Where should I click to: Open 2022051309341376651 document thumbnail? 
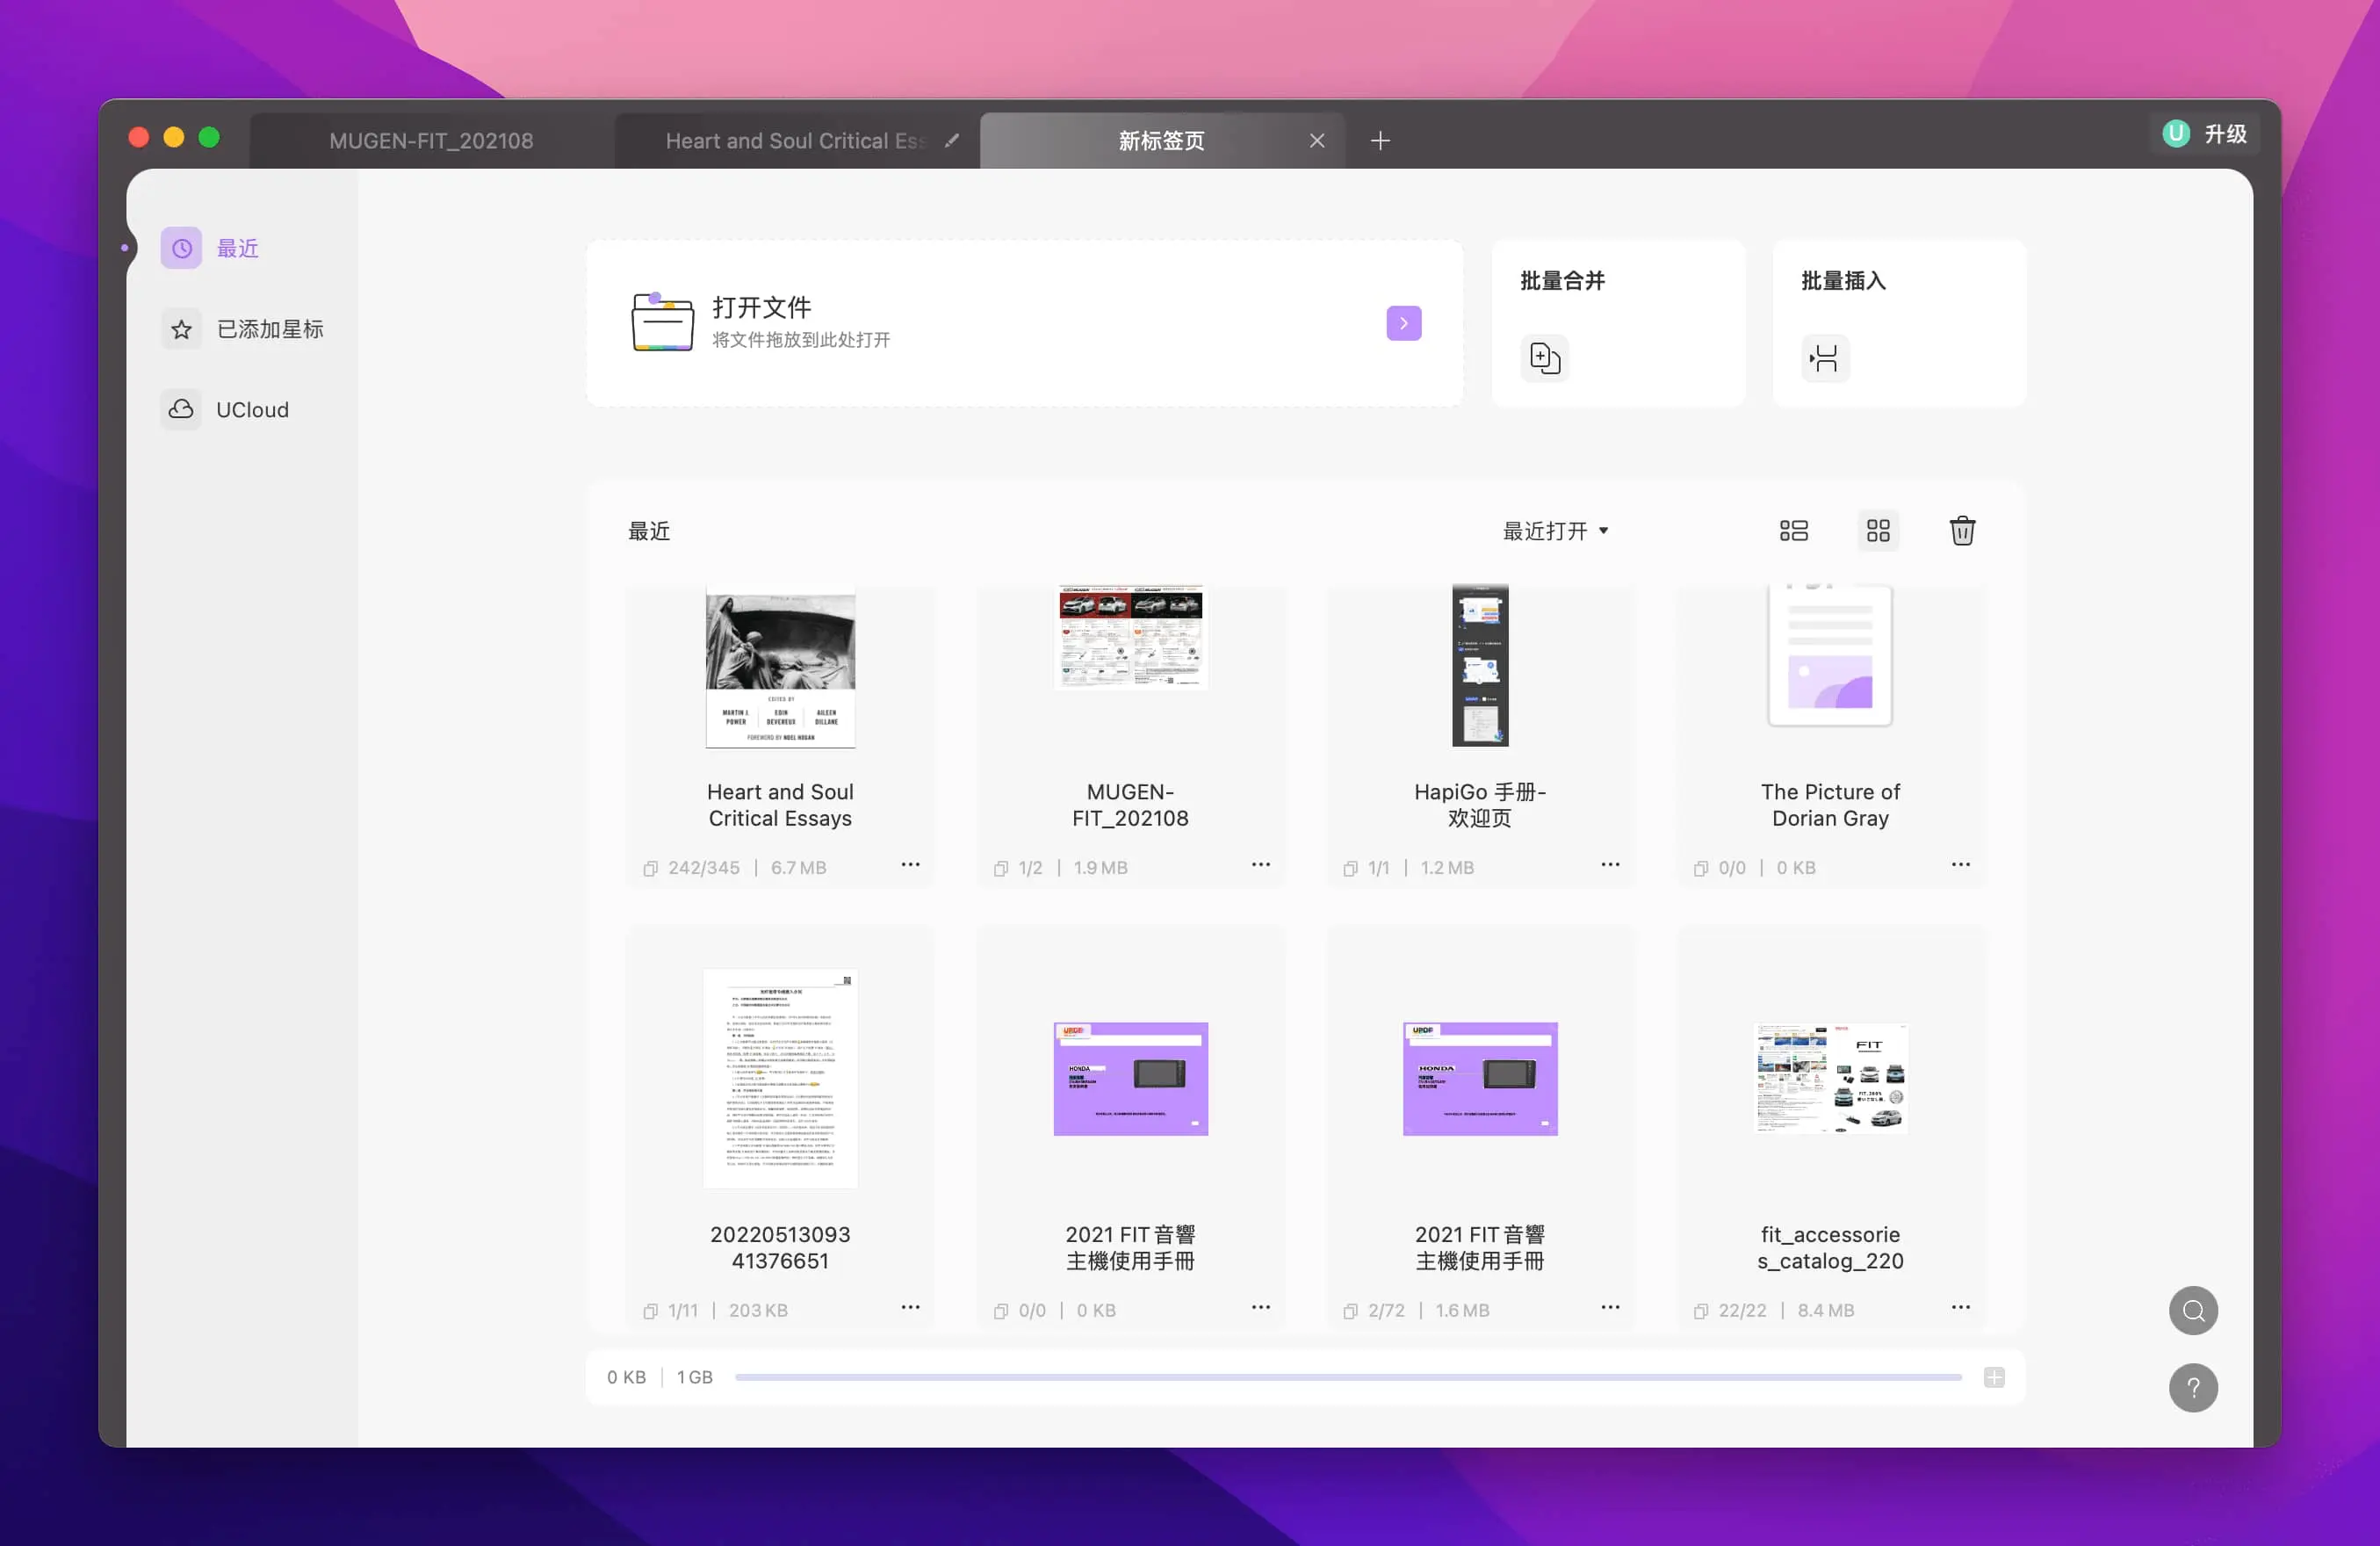pos(780,1078)
